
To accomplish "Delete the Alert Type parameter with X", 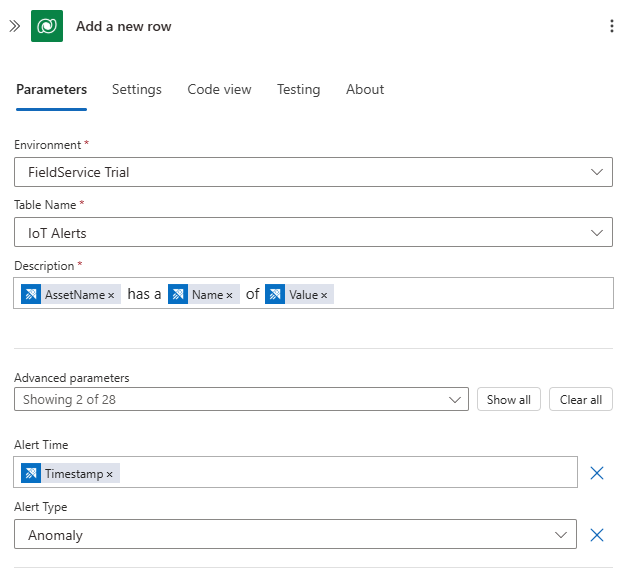I will click(x=597, y=535).
